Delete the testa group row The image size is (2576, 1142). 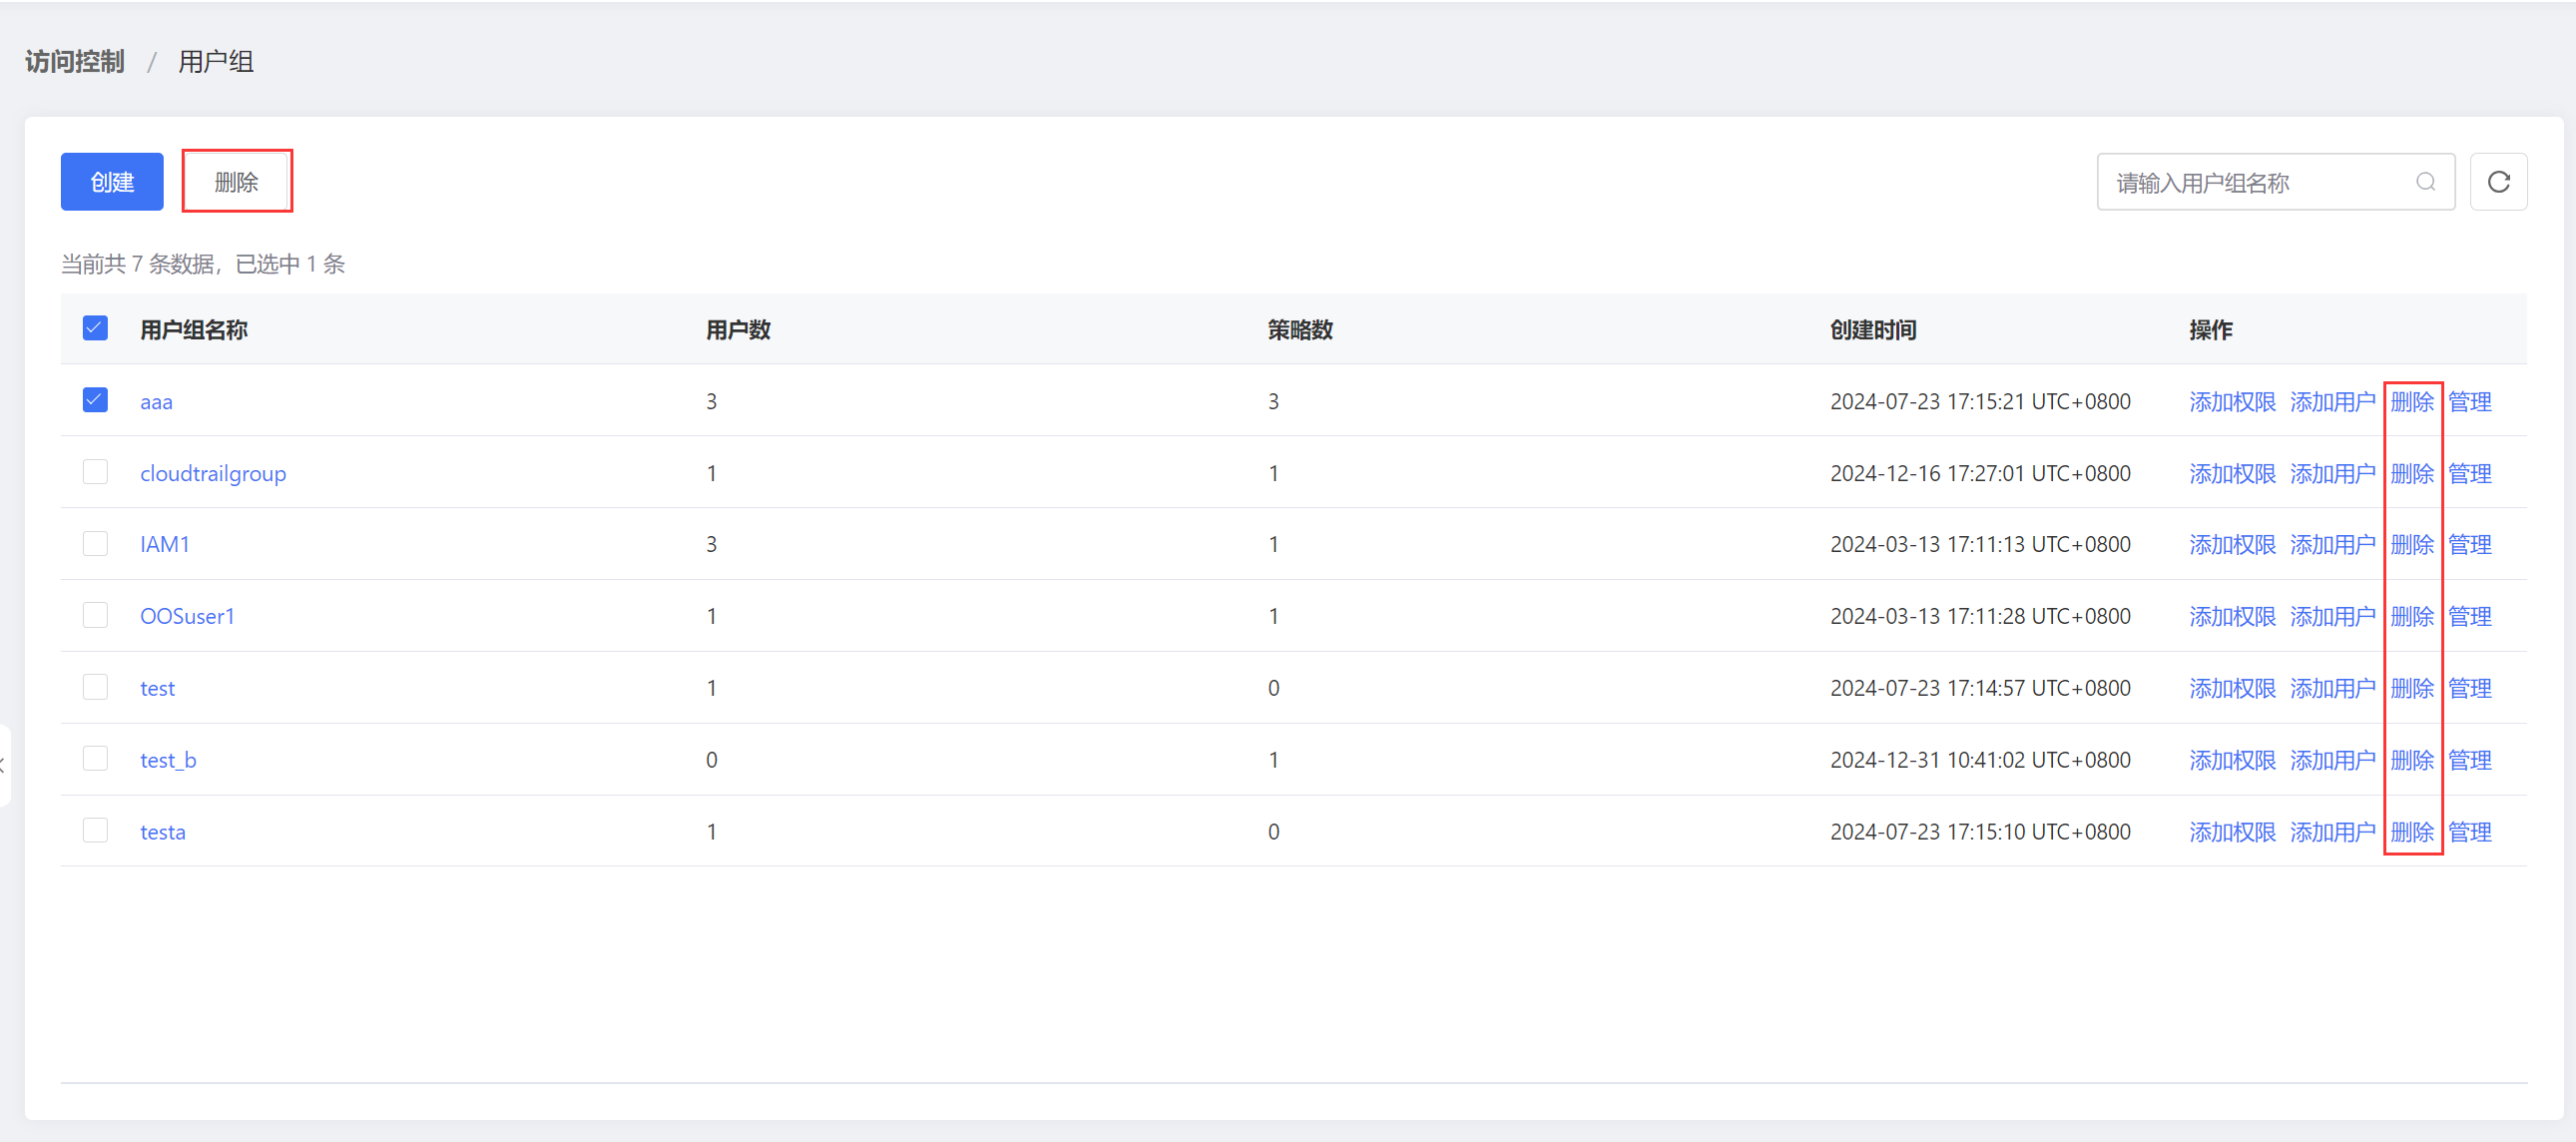tap(2411, 832)
